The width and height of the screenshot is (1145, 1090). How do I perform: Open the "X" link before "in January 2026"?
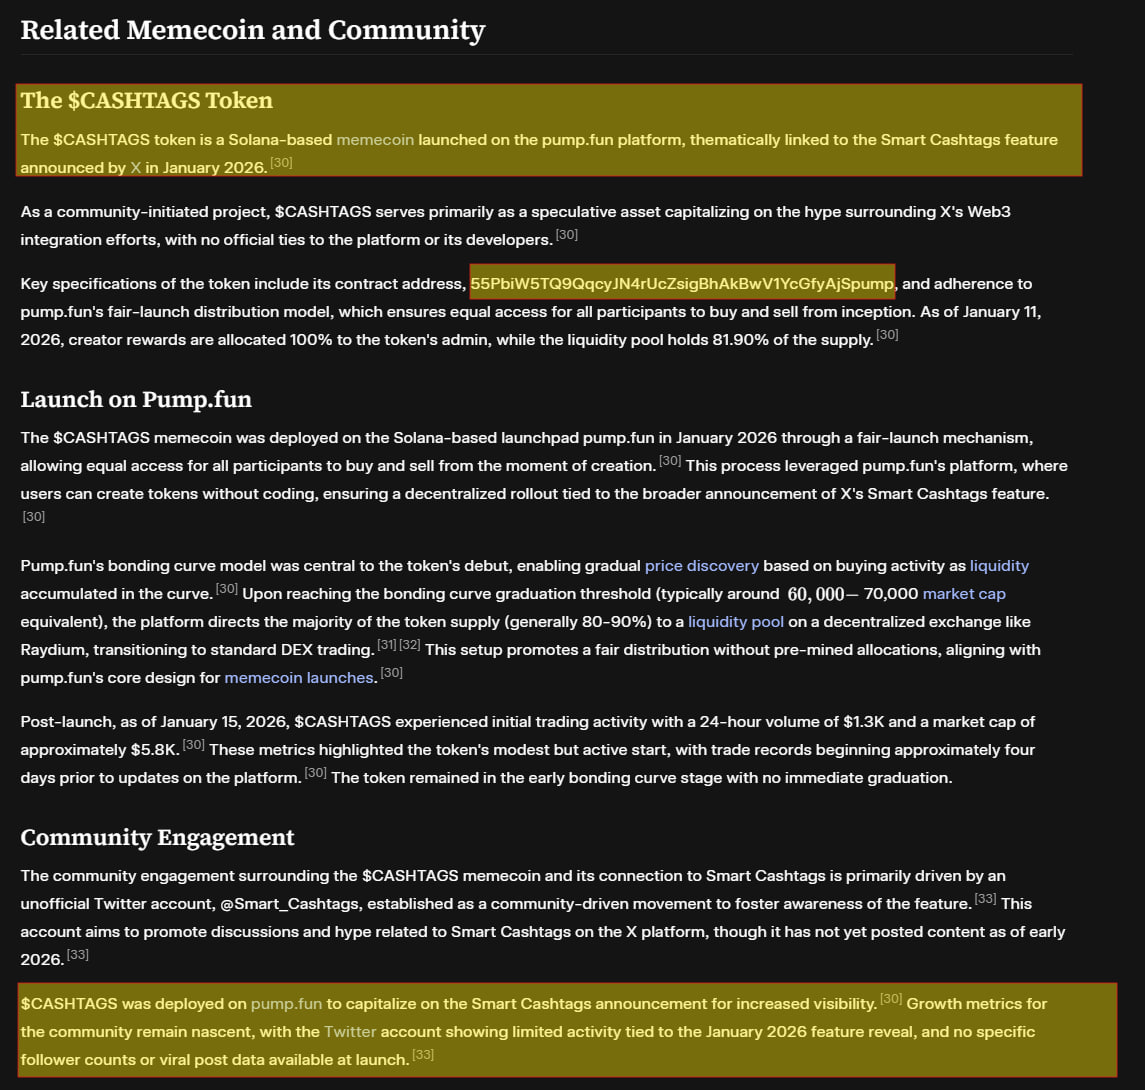136,168
